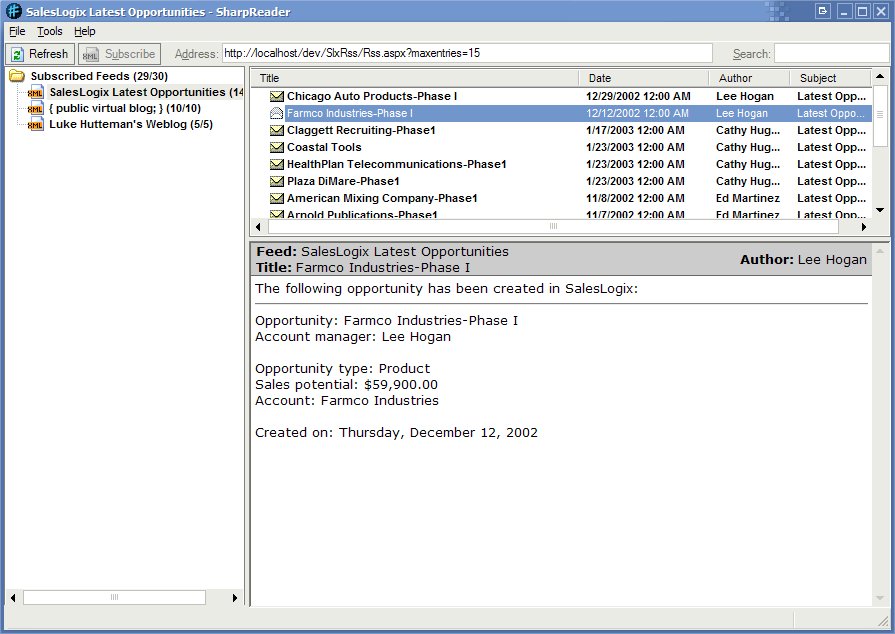Click envelope icon for Plaza DiMare-Phase1
Image resolution: width=895 pixels, height=634 pixels.
(277, 181)
